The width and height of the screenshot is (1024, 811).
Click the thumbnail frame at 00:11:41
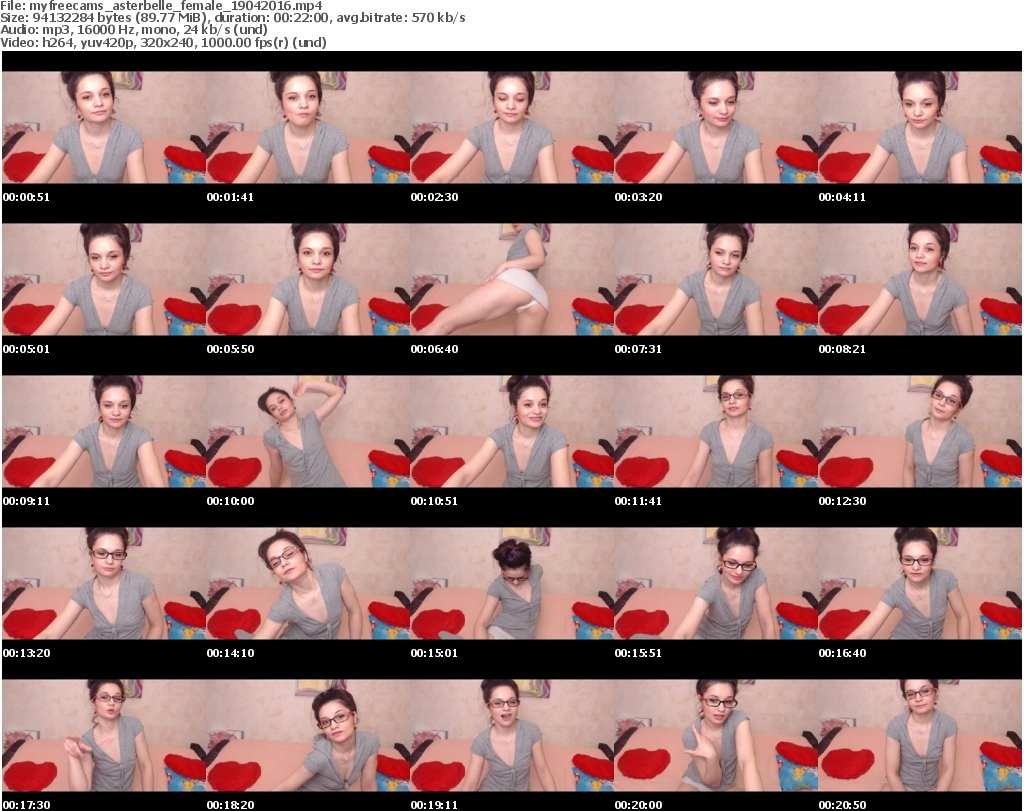[x=716, y=432]
